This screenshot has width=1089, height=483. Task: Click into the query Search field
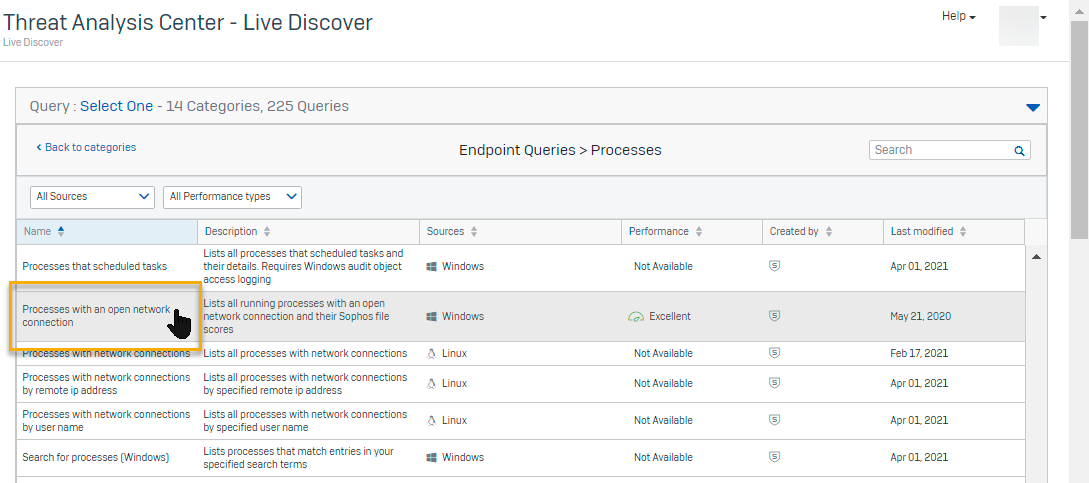[x=940, y=150]
